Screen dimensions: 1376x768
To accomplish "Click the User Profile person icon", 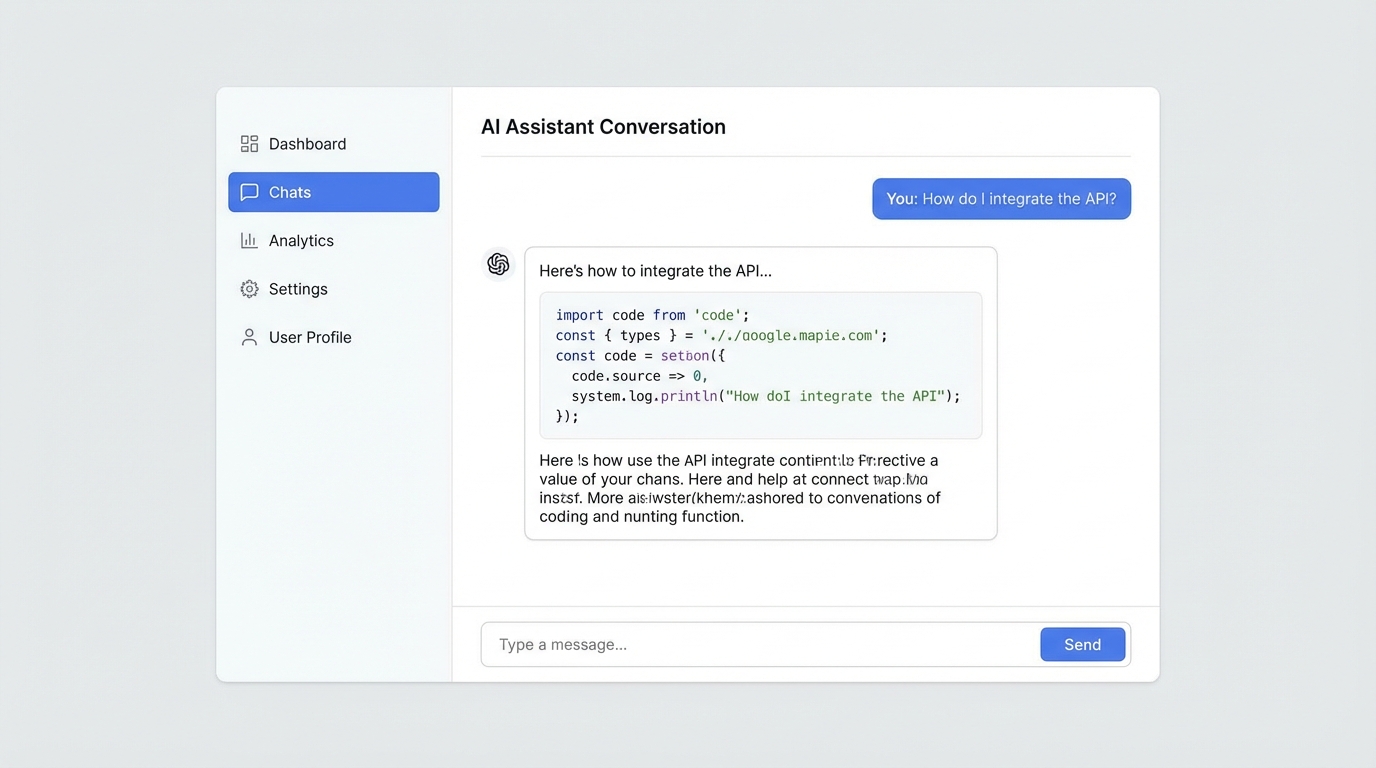I will tap(249, 338).
